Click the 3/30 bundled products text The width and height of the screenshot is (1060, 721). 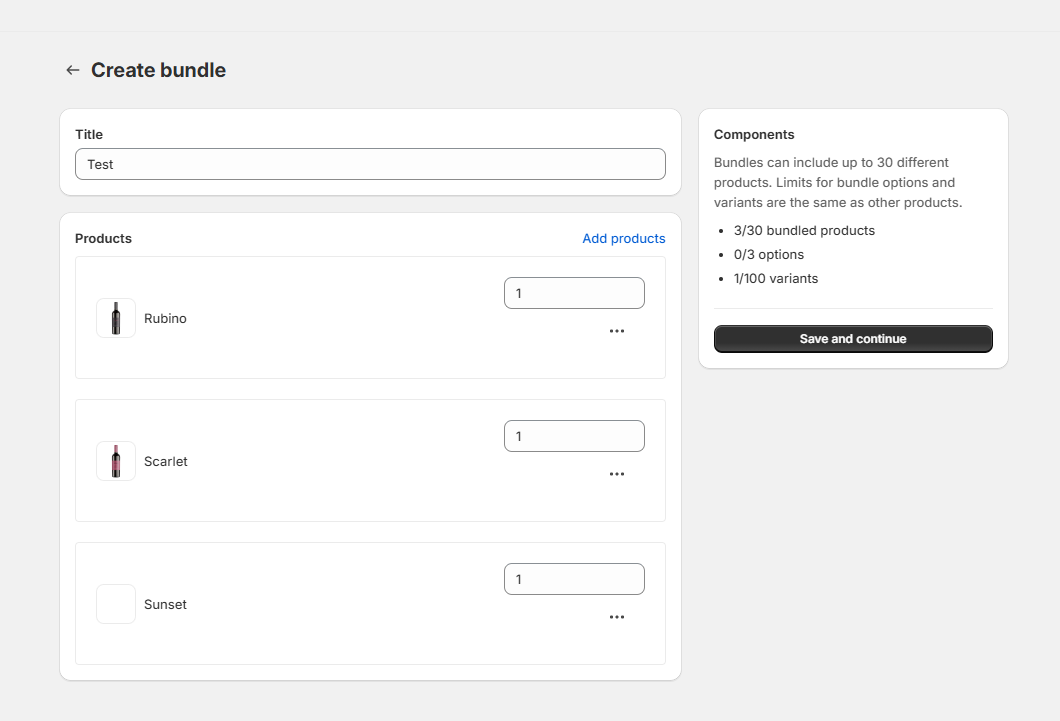pyautogui.click(x=804, y=230)
